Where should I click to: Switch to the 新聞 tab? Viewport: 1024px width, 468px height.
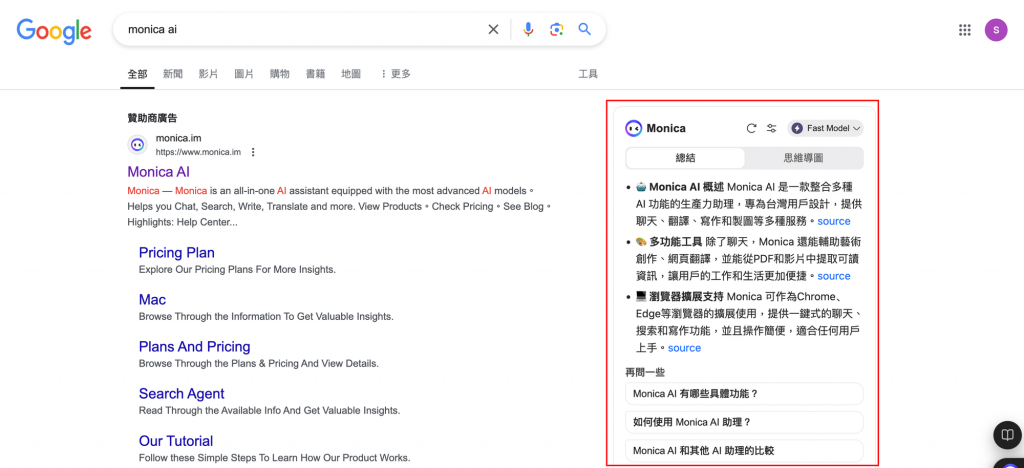coord(173,74)
